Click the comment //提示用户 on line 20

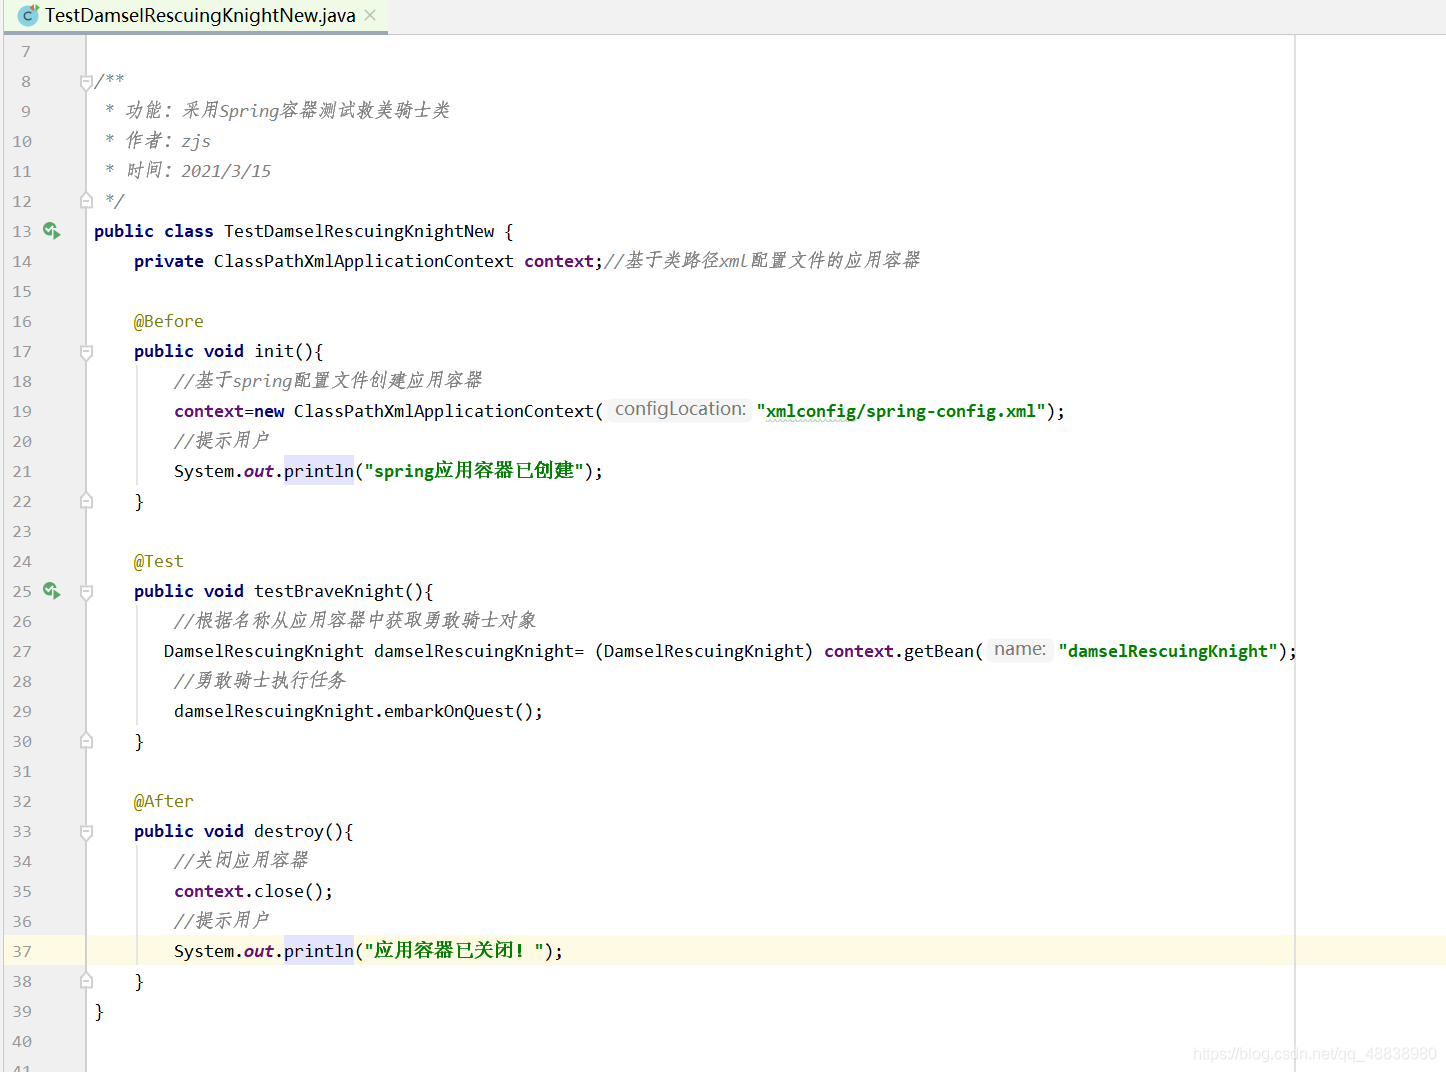pyautogui.click(x=222, y=440)
